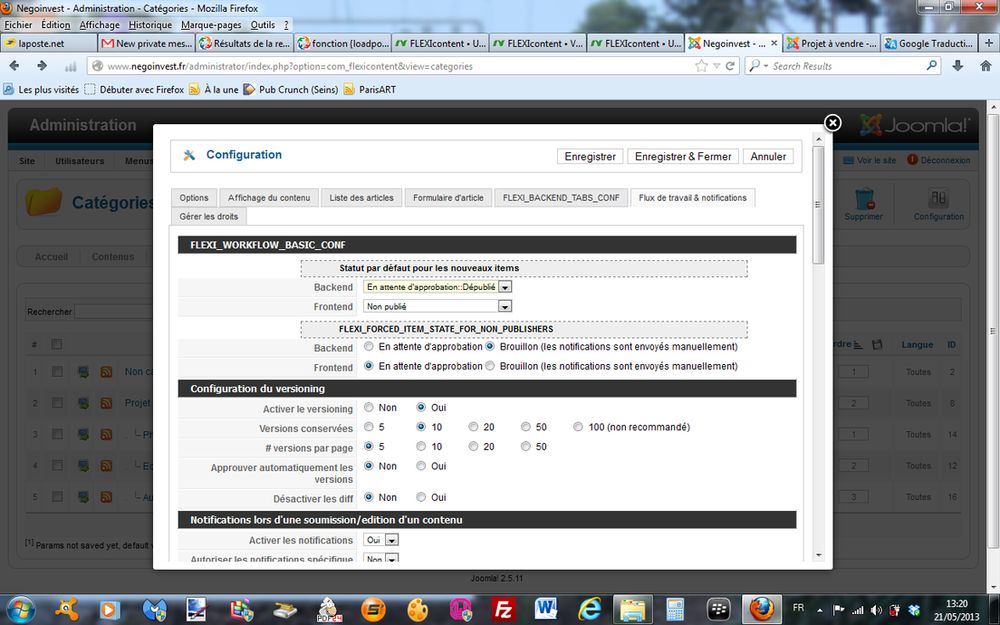Image resolution: width=1000 pixels, height=625 pixels.
Task: Open the Backend default status dropdown
Action: [438, 287]
